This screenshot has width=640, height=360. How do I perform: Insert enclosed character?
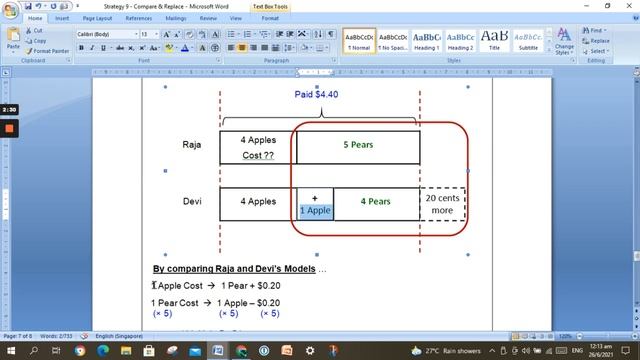pos(215,48)
